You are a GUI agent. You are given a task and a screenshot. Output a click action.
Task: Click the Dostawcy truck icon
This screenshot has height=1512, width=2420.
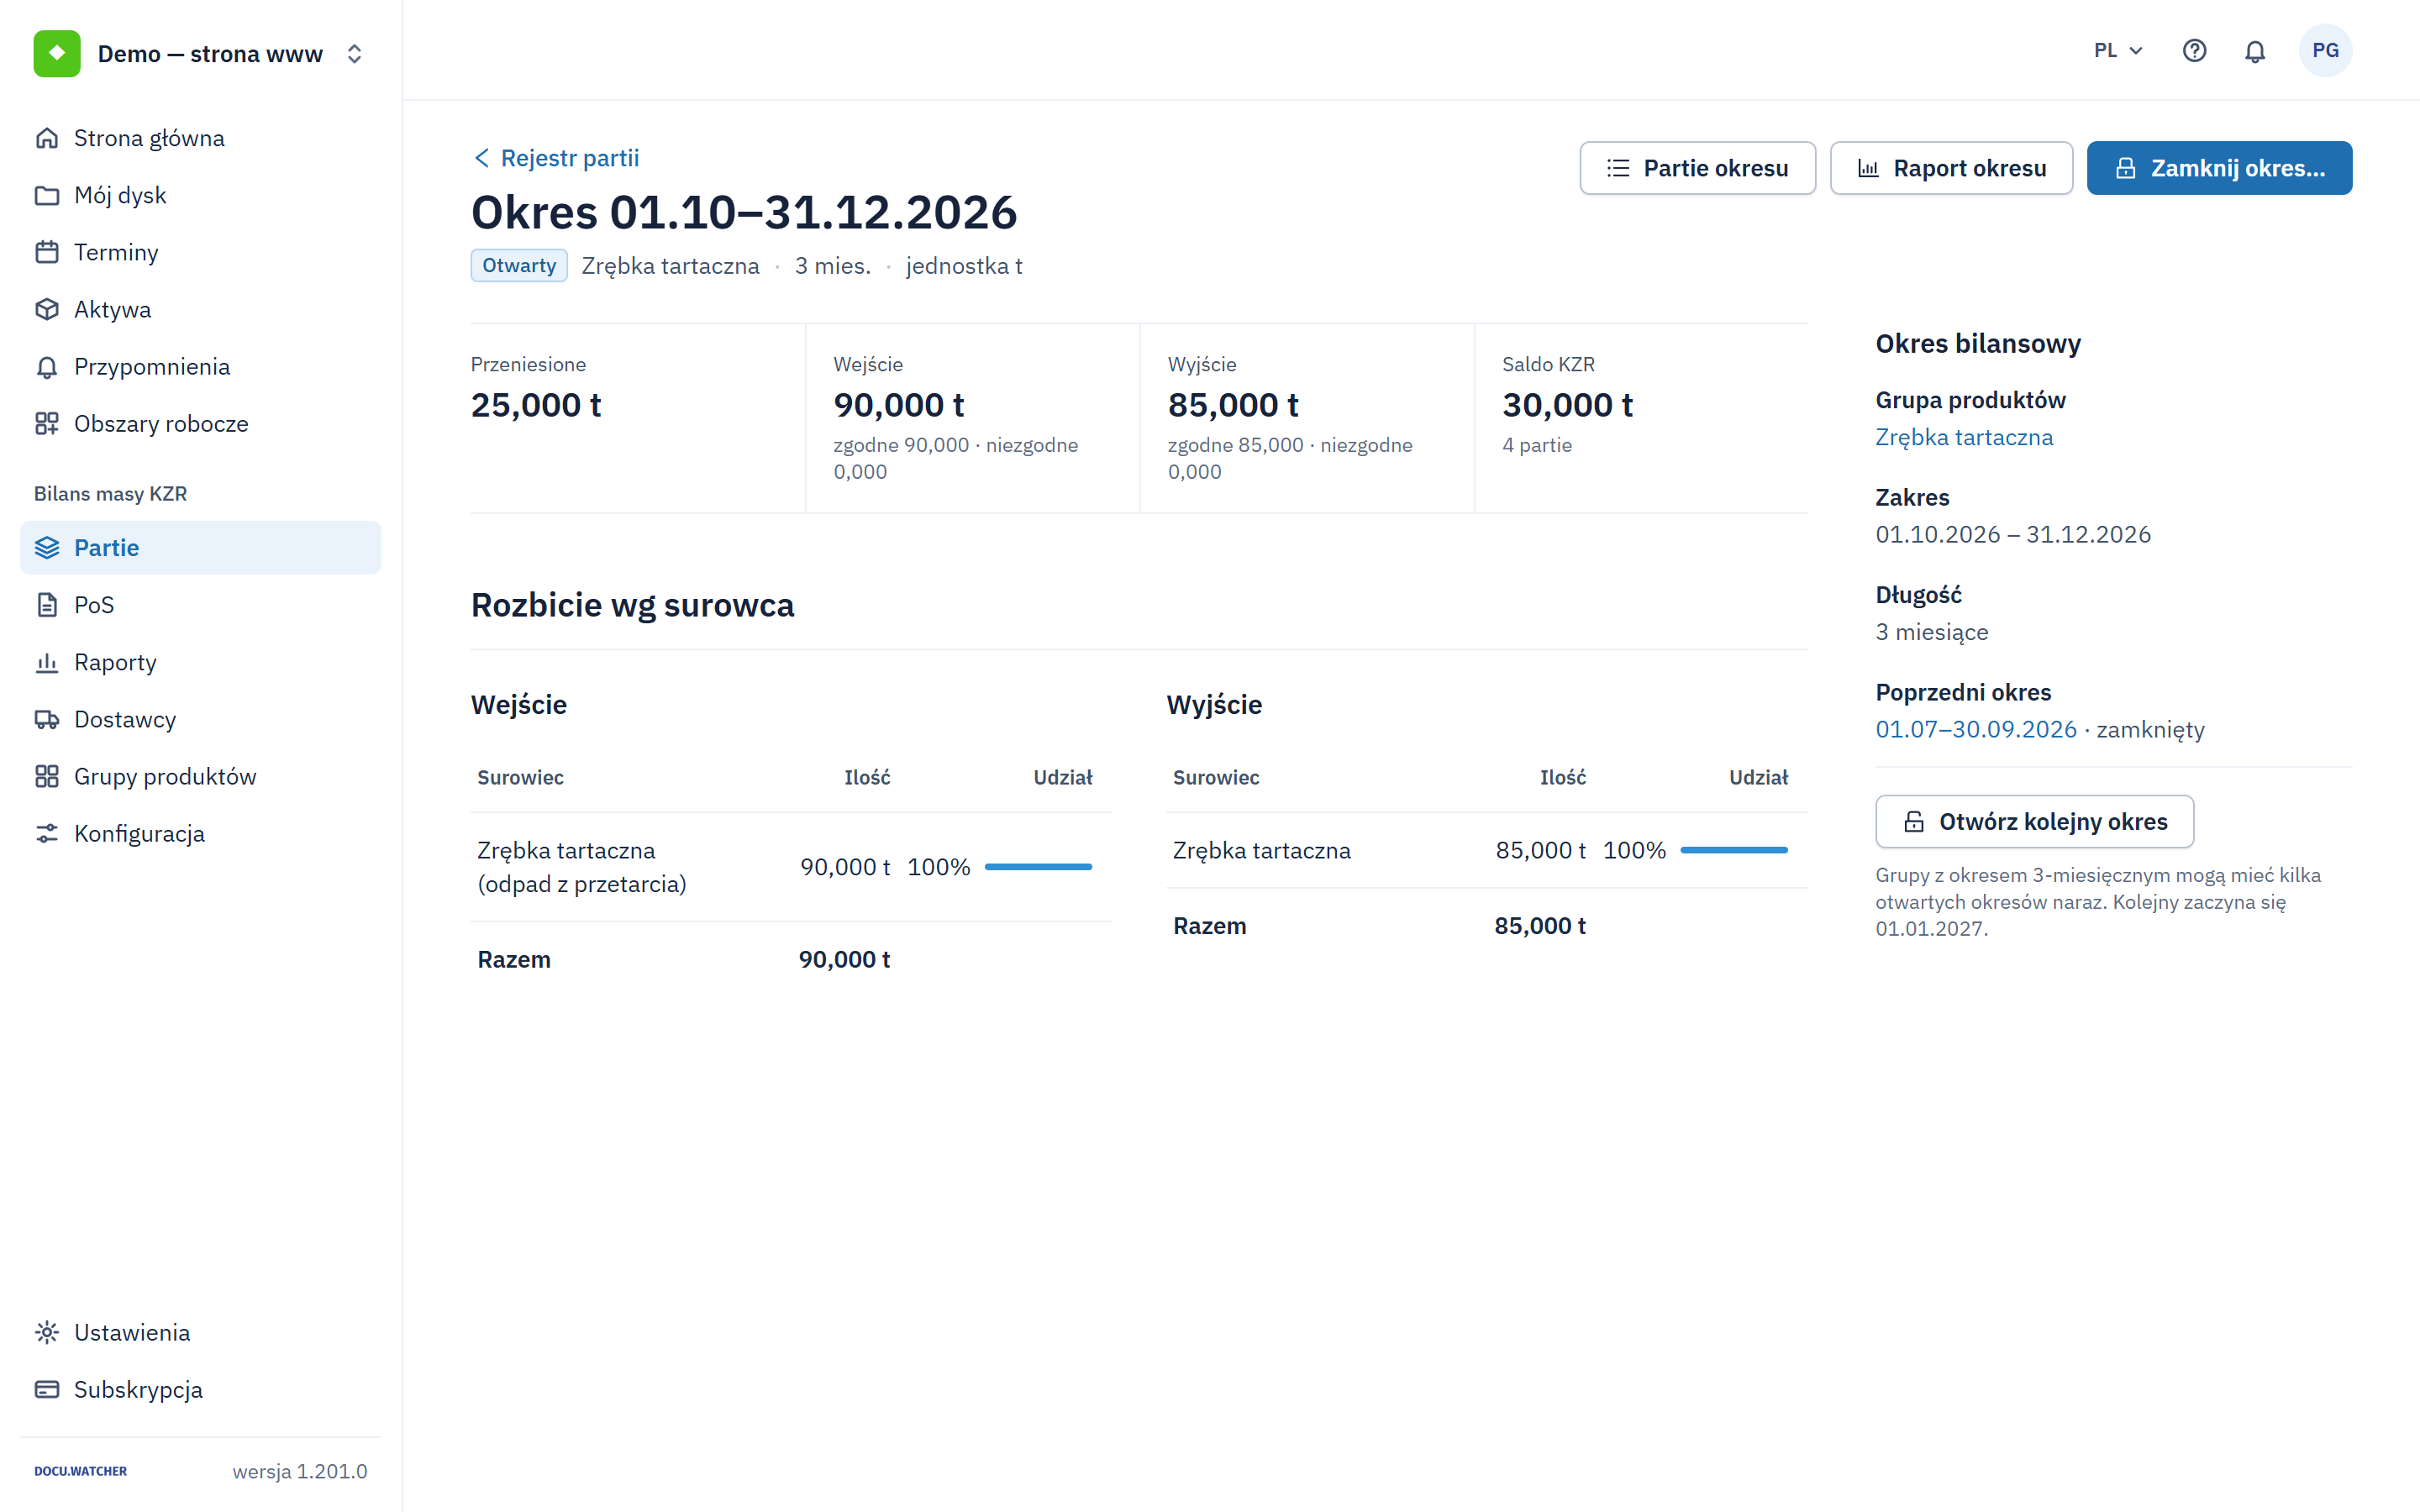(x=47, y=719)
